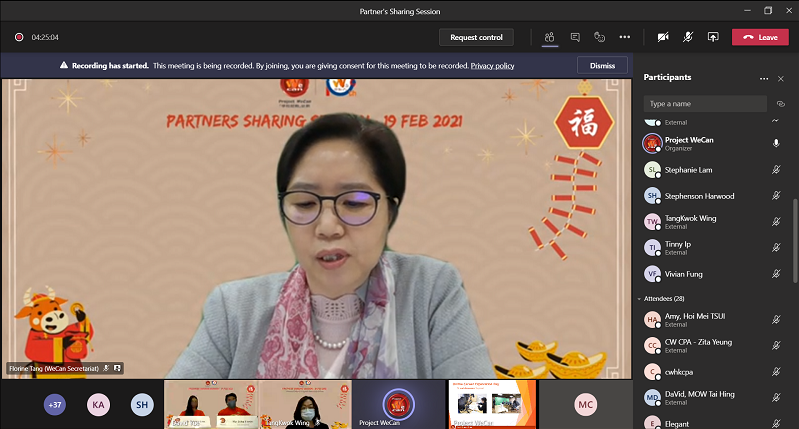
Task: Click the Share content icon
Action: click(x=713, y=37)
